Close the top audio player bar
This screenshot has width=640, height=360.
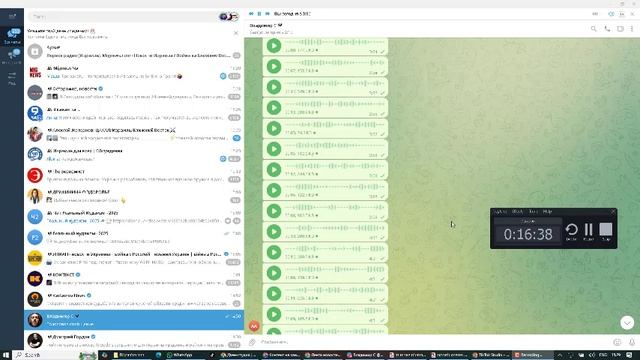point(632,14)
